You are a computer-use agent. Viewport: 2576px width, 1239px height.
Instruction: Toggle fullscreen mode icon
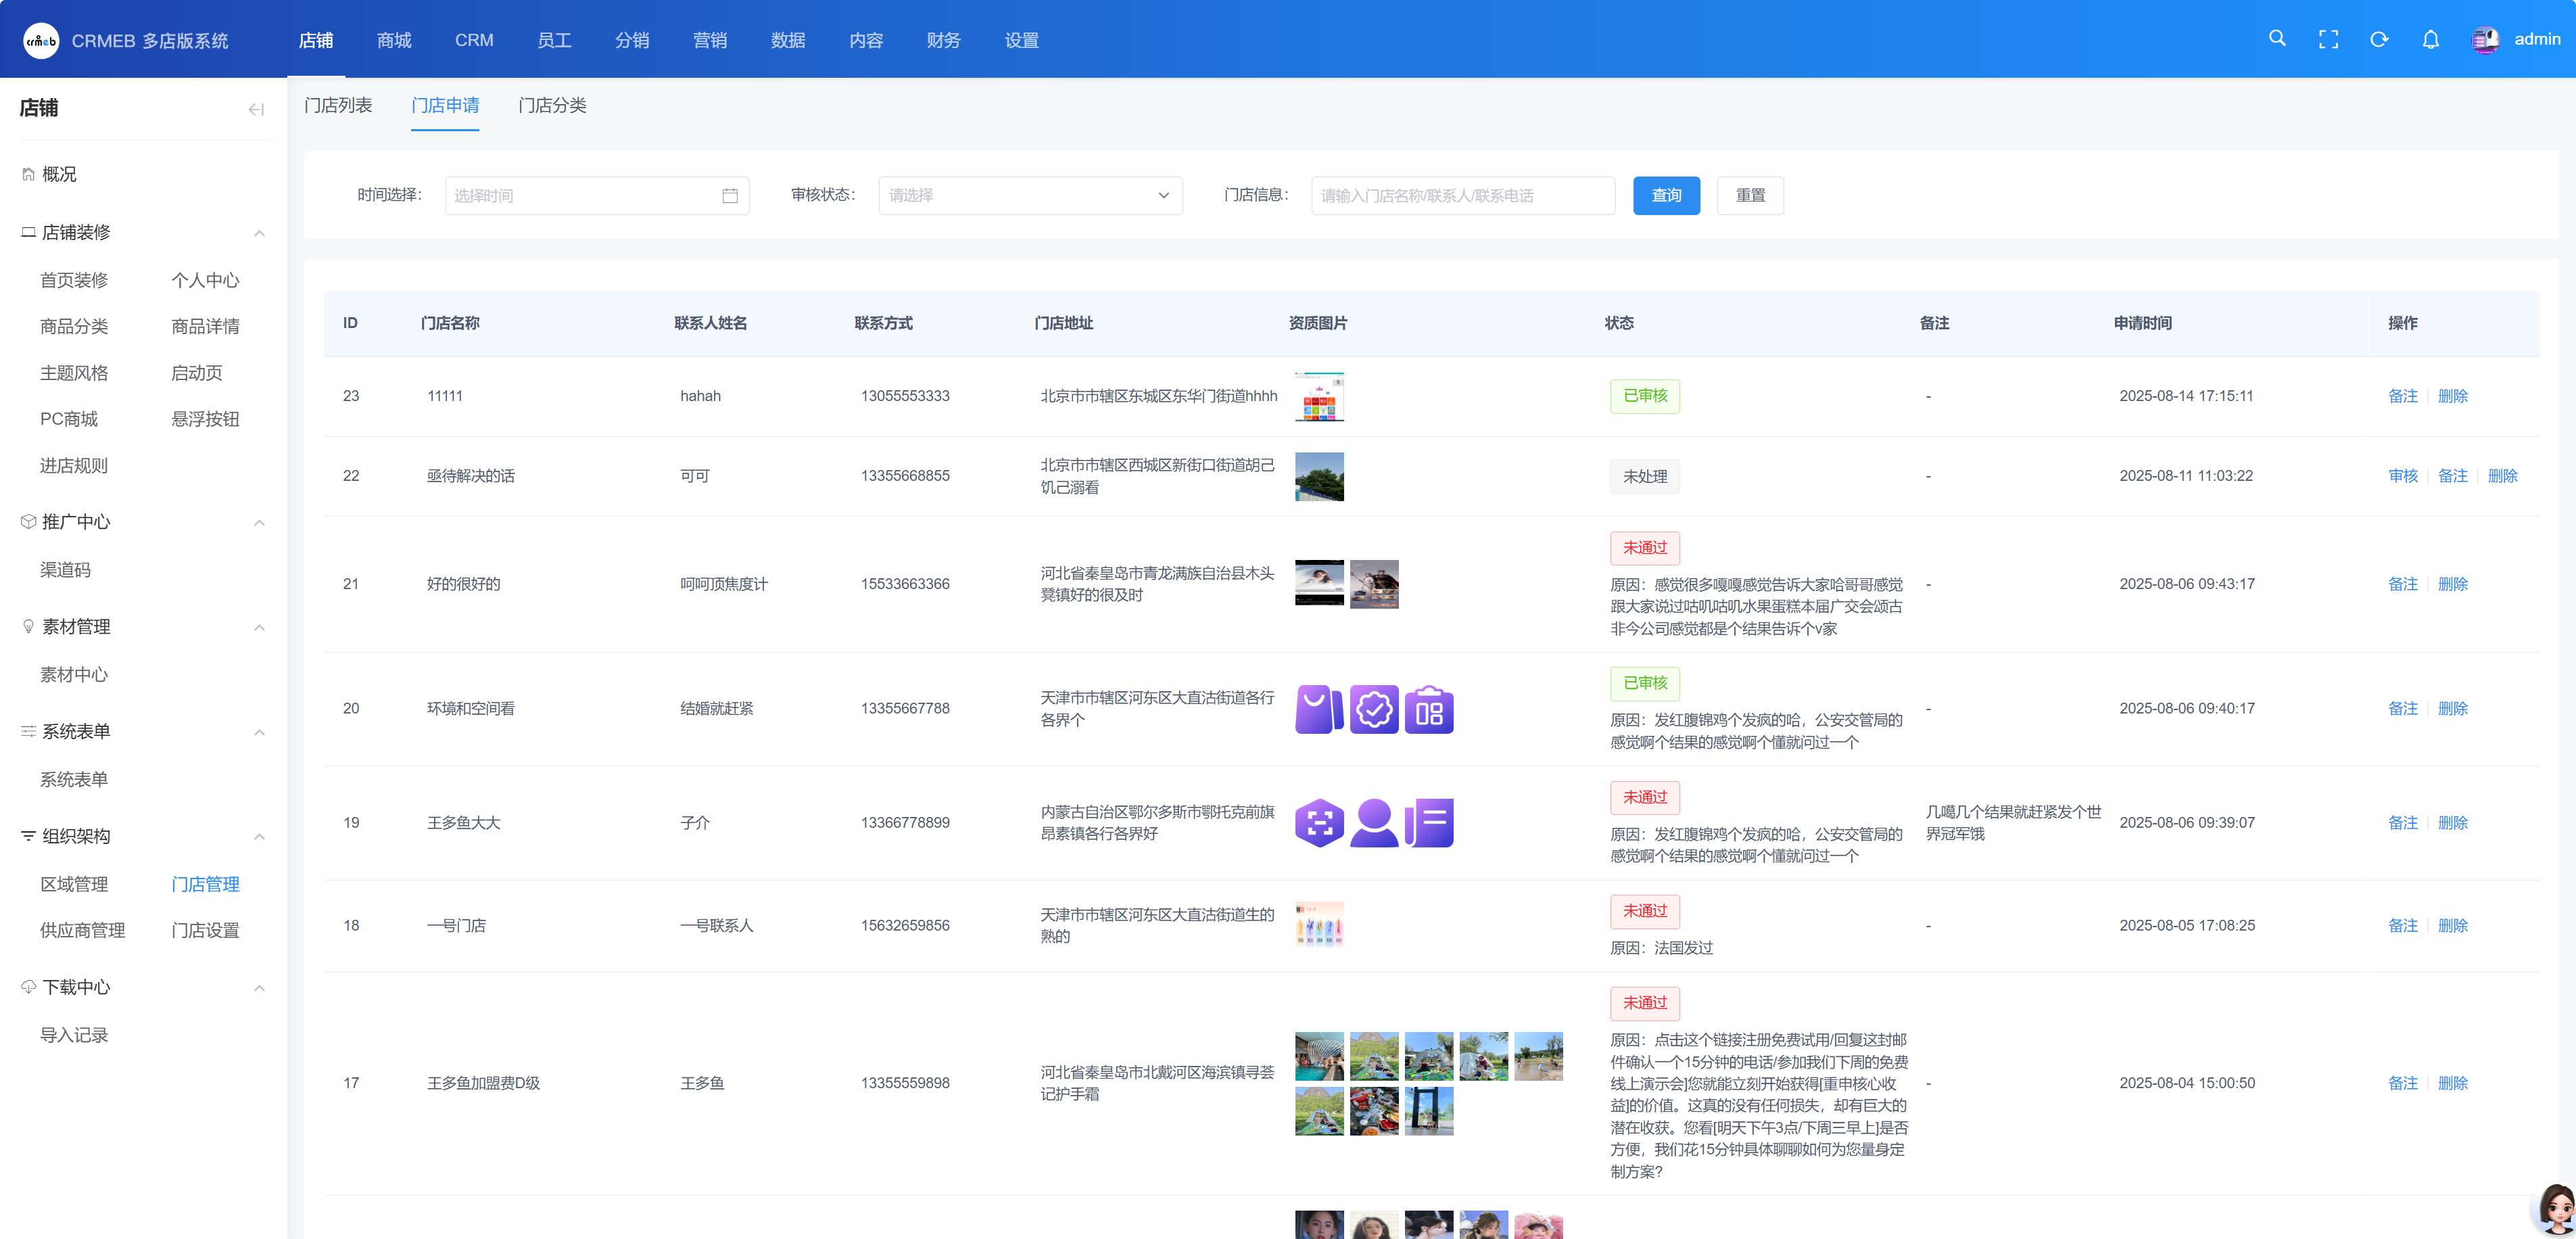click(2328, 39)
